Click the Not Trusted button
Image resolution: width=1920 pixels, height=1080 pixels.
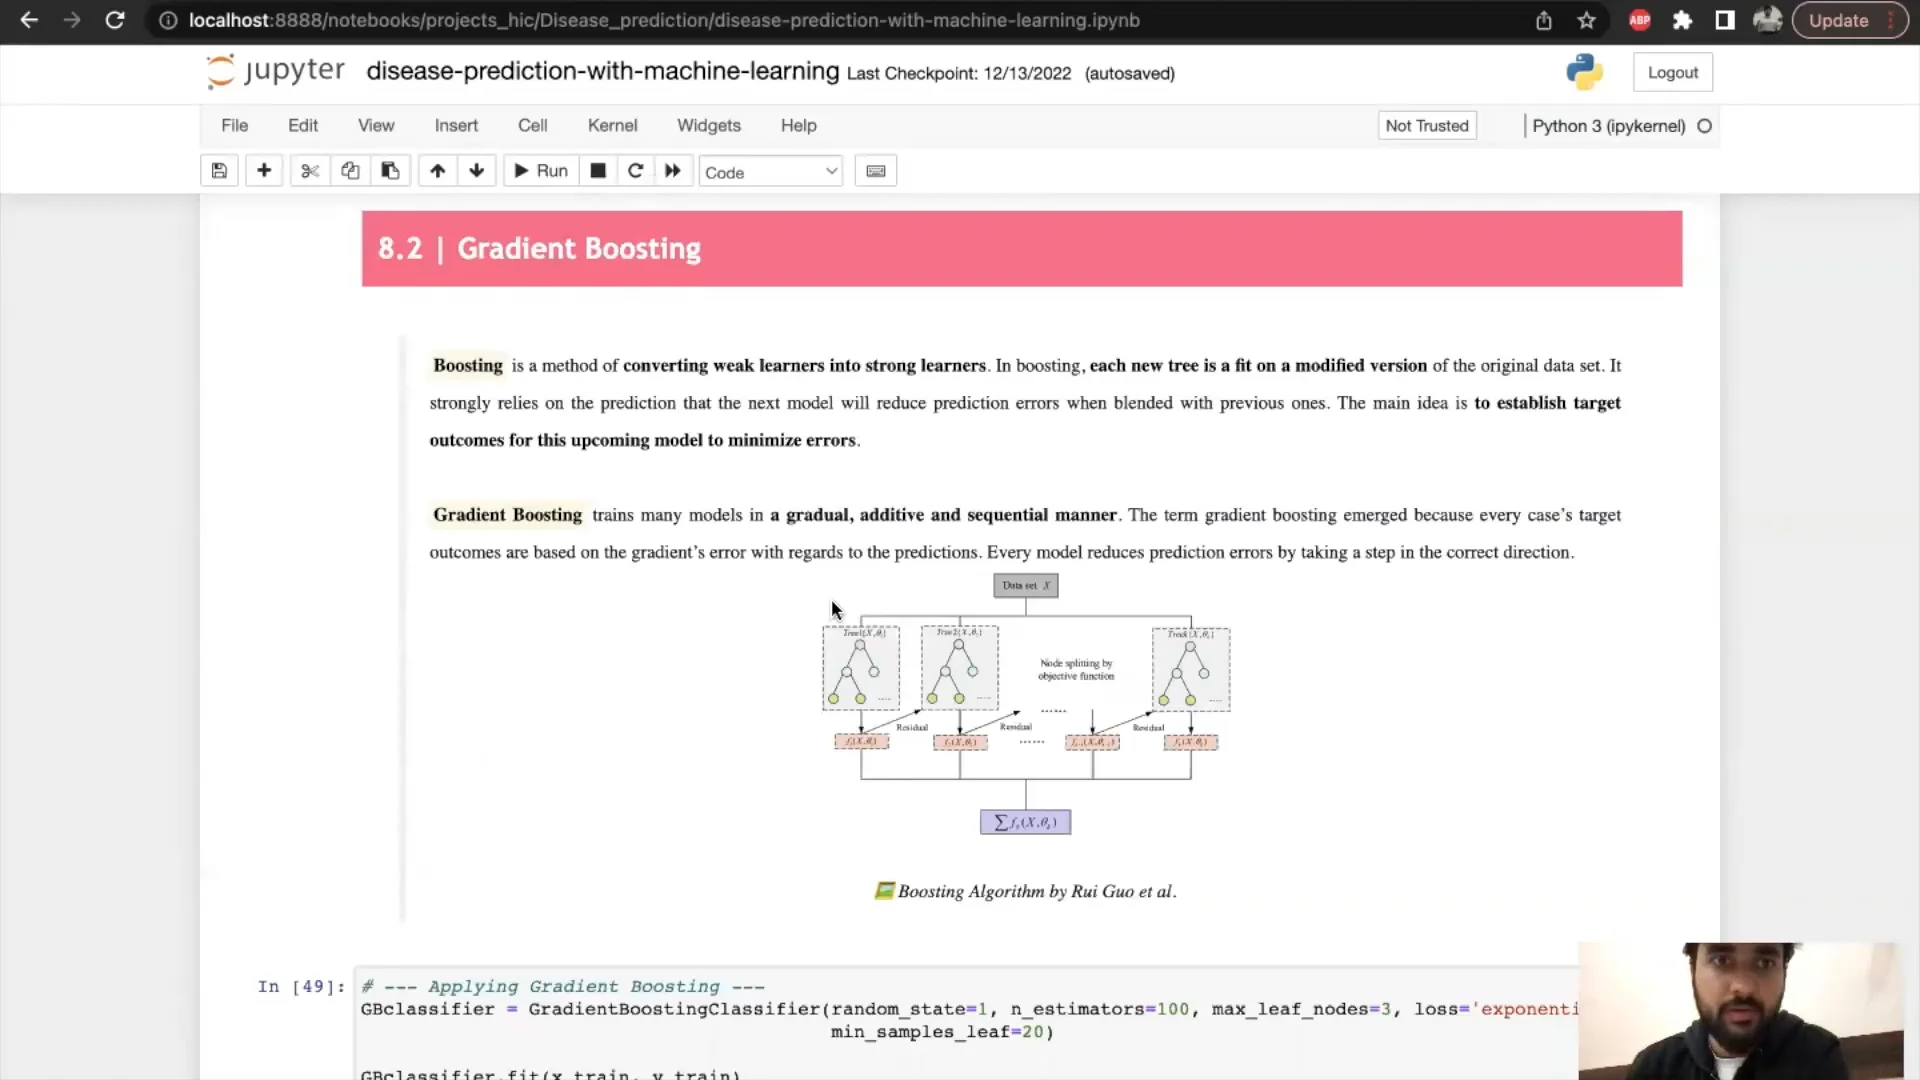point(1427,125)
